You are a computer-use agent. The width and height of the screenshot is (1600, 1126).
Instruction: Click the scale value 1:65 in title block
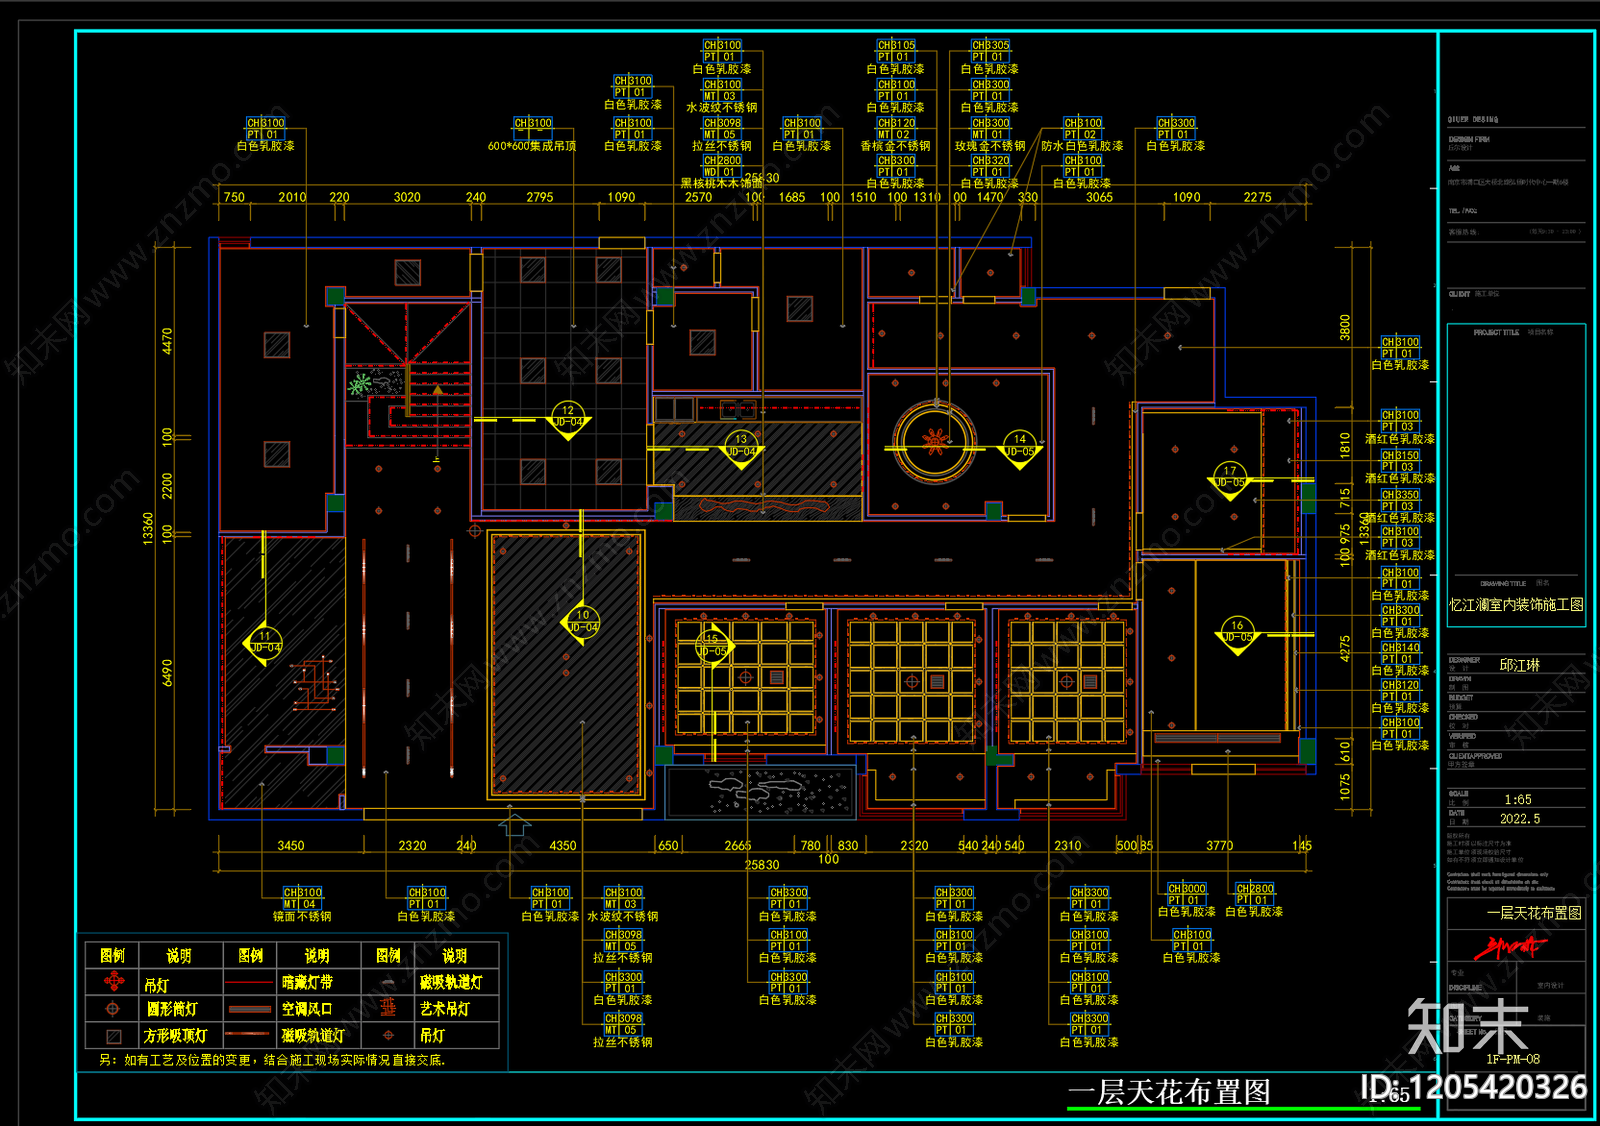(1517, 800)
